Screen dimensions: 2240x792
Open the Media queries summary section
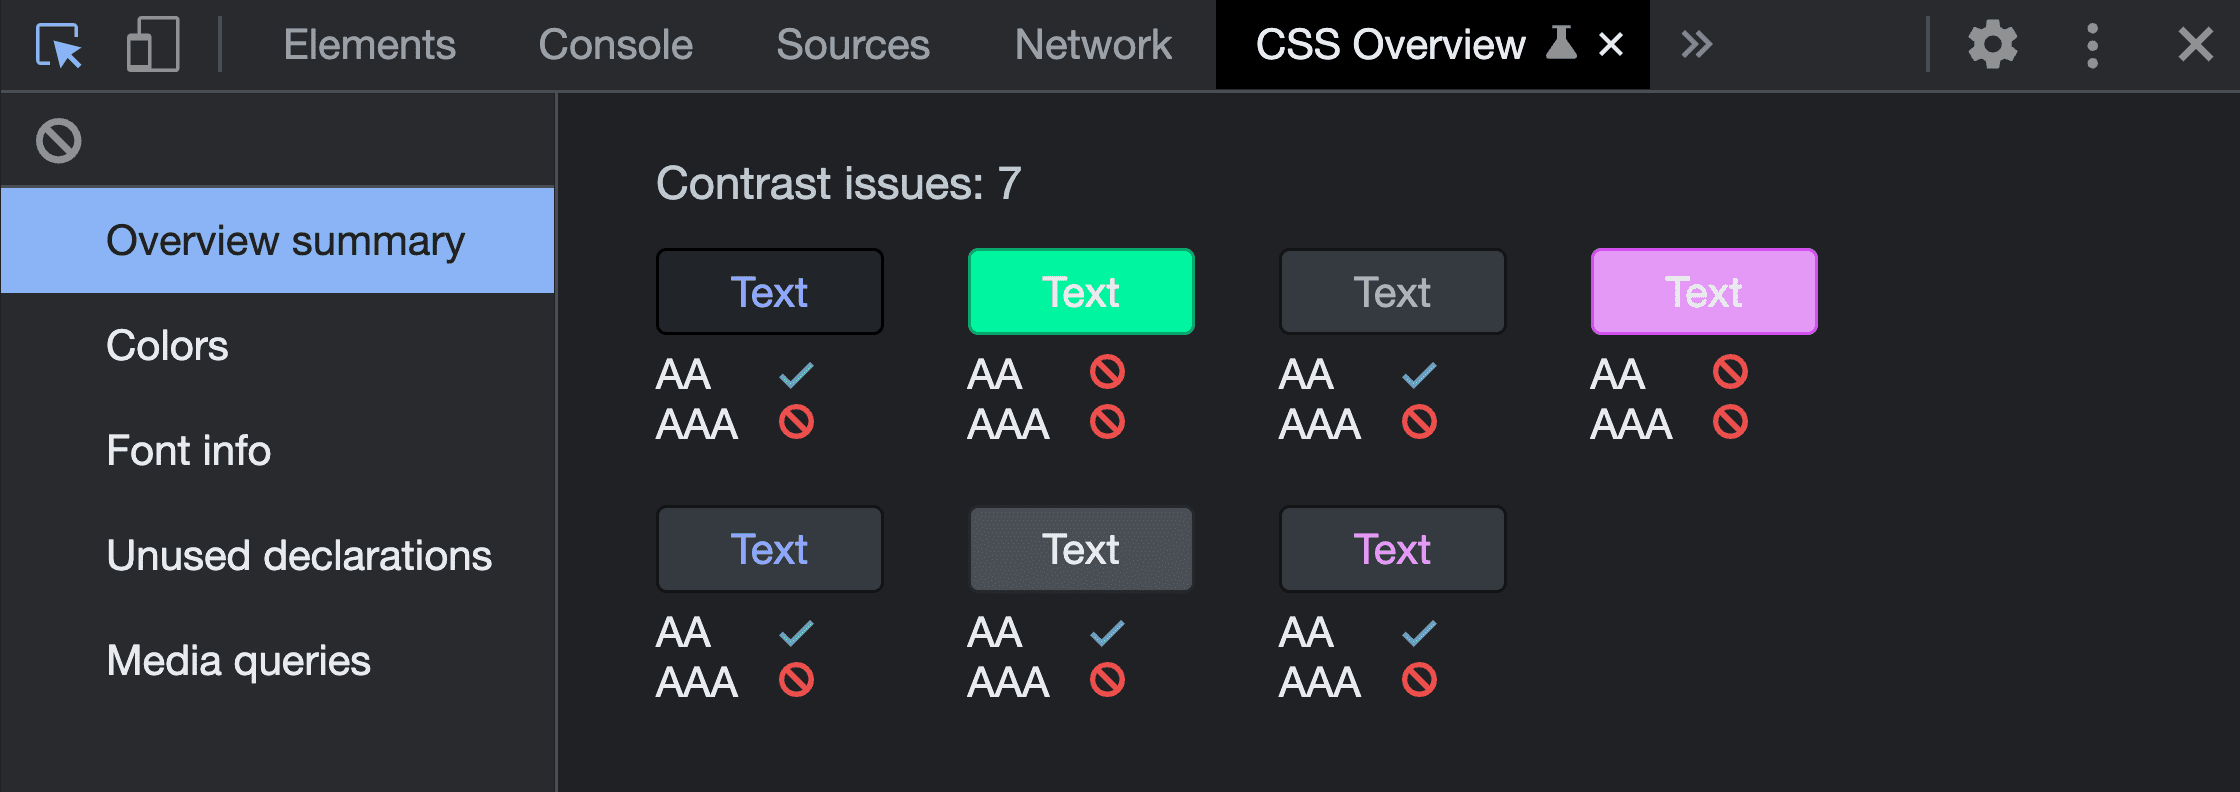pyautogui.click(x=239, y=660)
